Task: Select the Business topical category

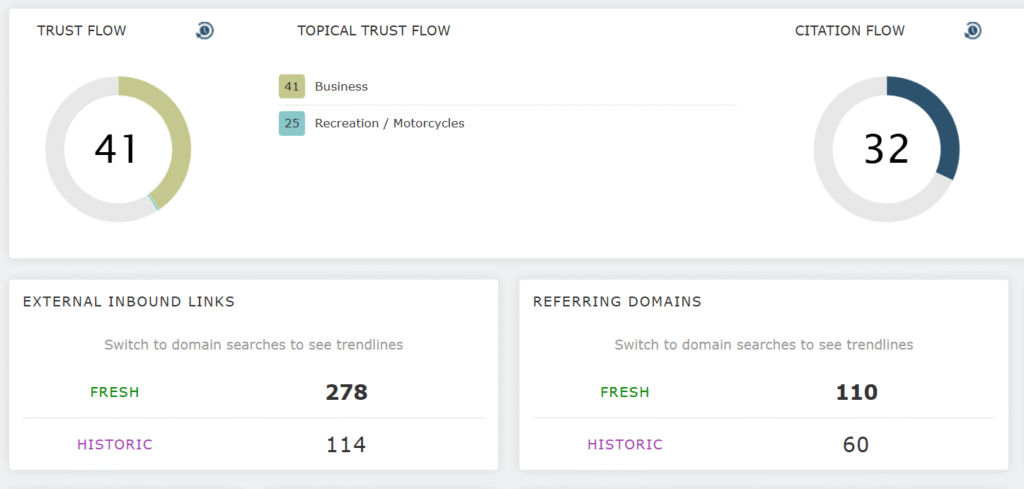Action: coord(341,87)
